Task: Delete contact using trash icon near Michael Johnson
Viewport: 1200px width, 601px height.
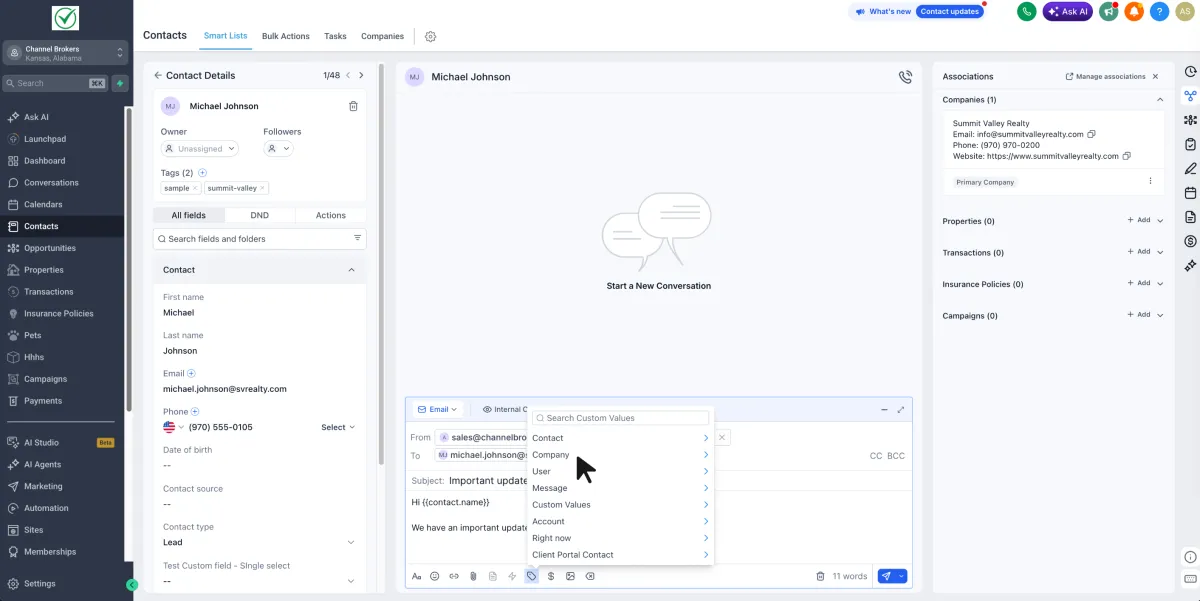Action: tap(353, 106)
